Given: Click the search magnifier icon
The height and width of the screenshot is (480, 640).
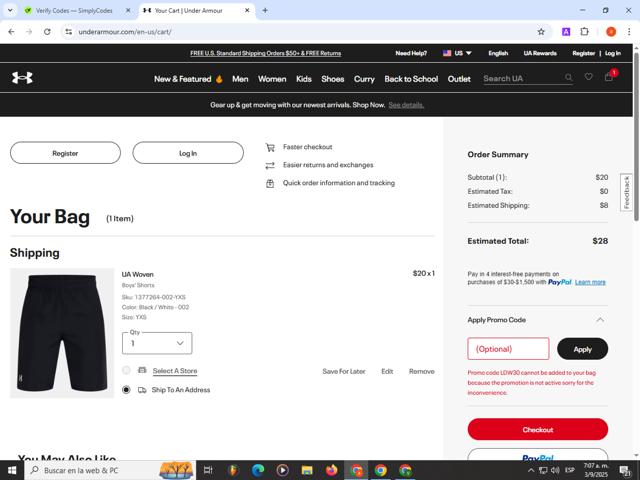Looking at the screenshot, I should point(569,77).
